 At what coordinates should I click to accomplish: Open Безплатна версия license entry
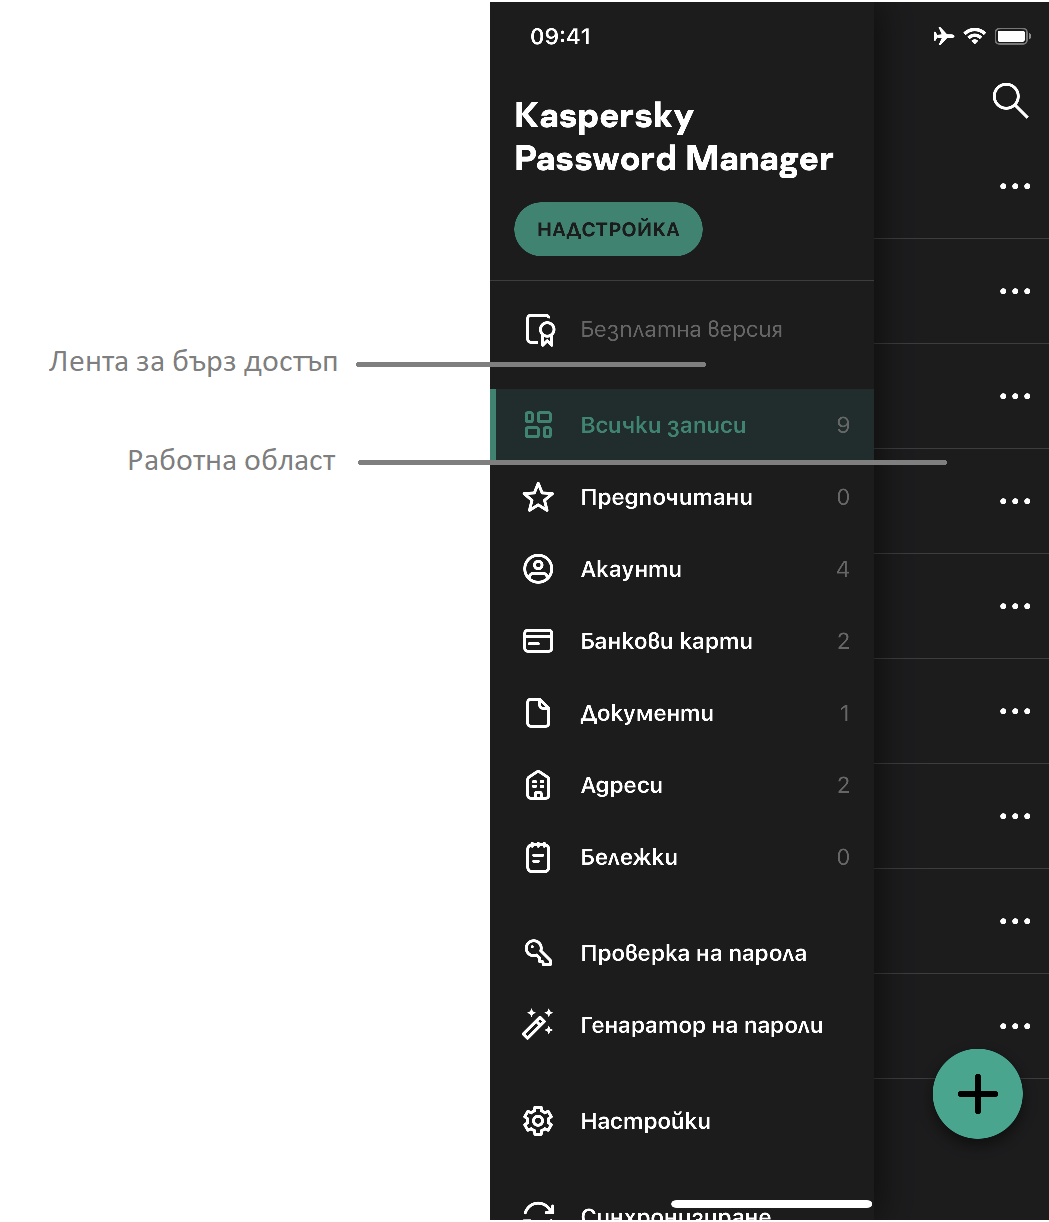tap(680, 329)
